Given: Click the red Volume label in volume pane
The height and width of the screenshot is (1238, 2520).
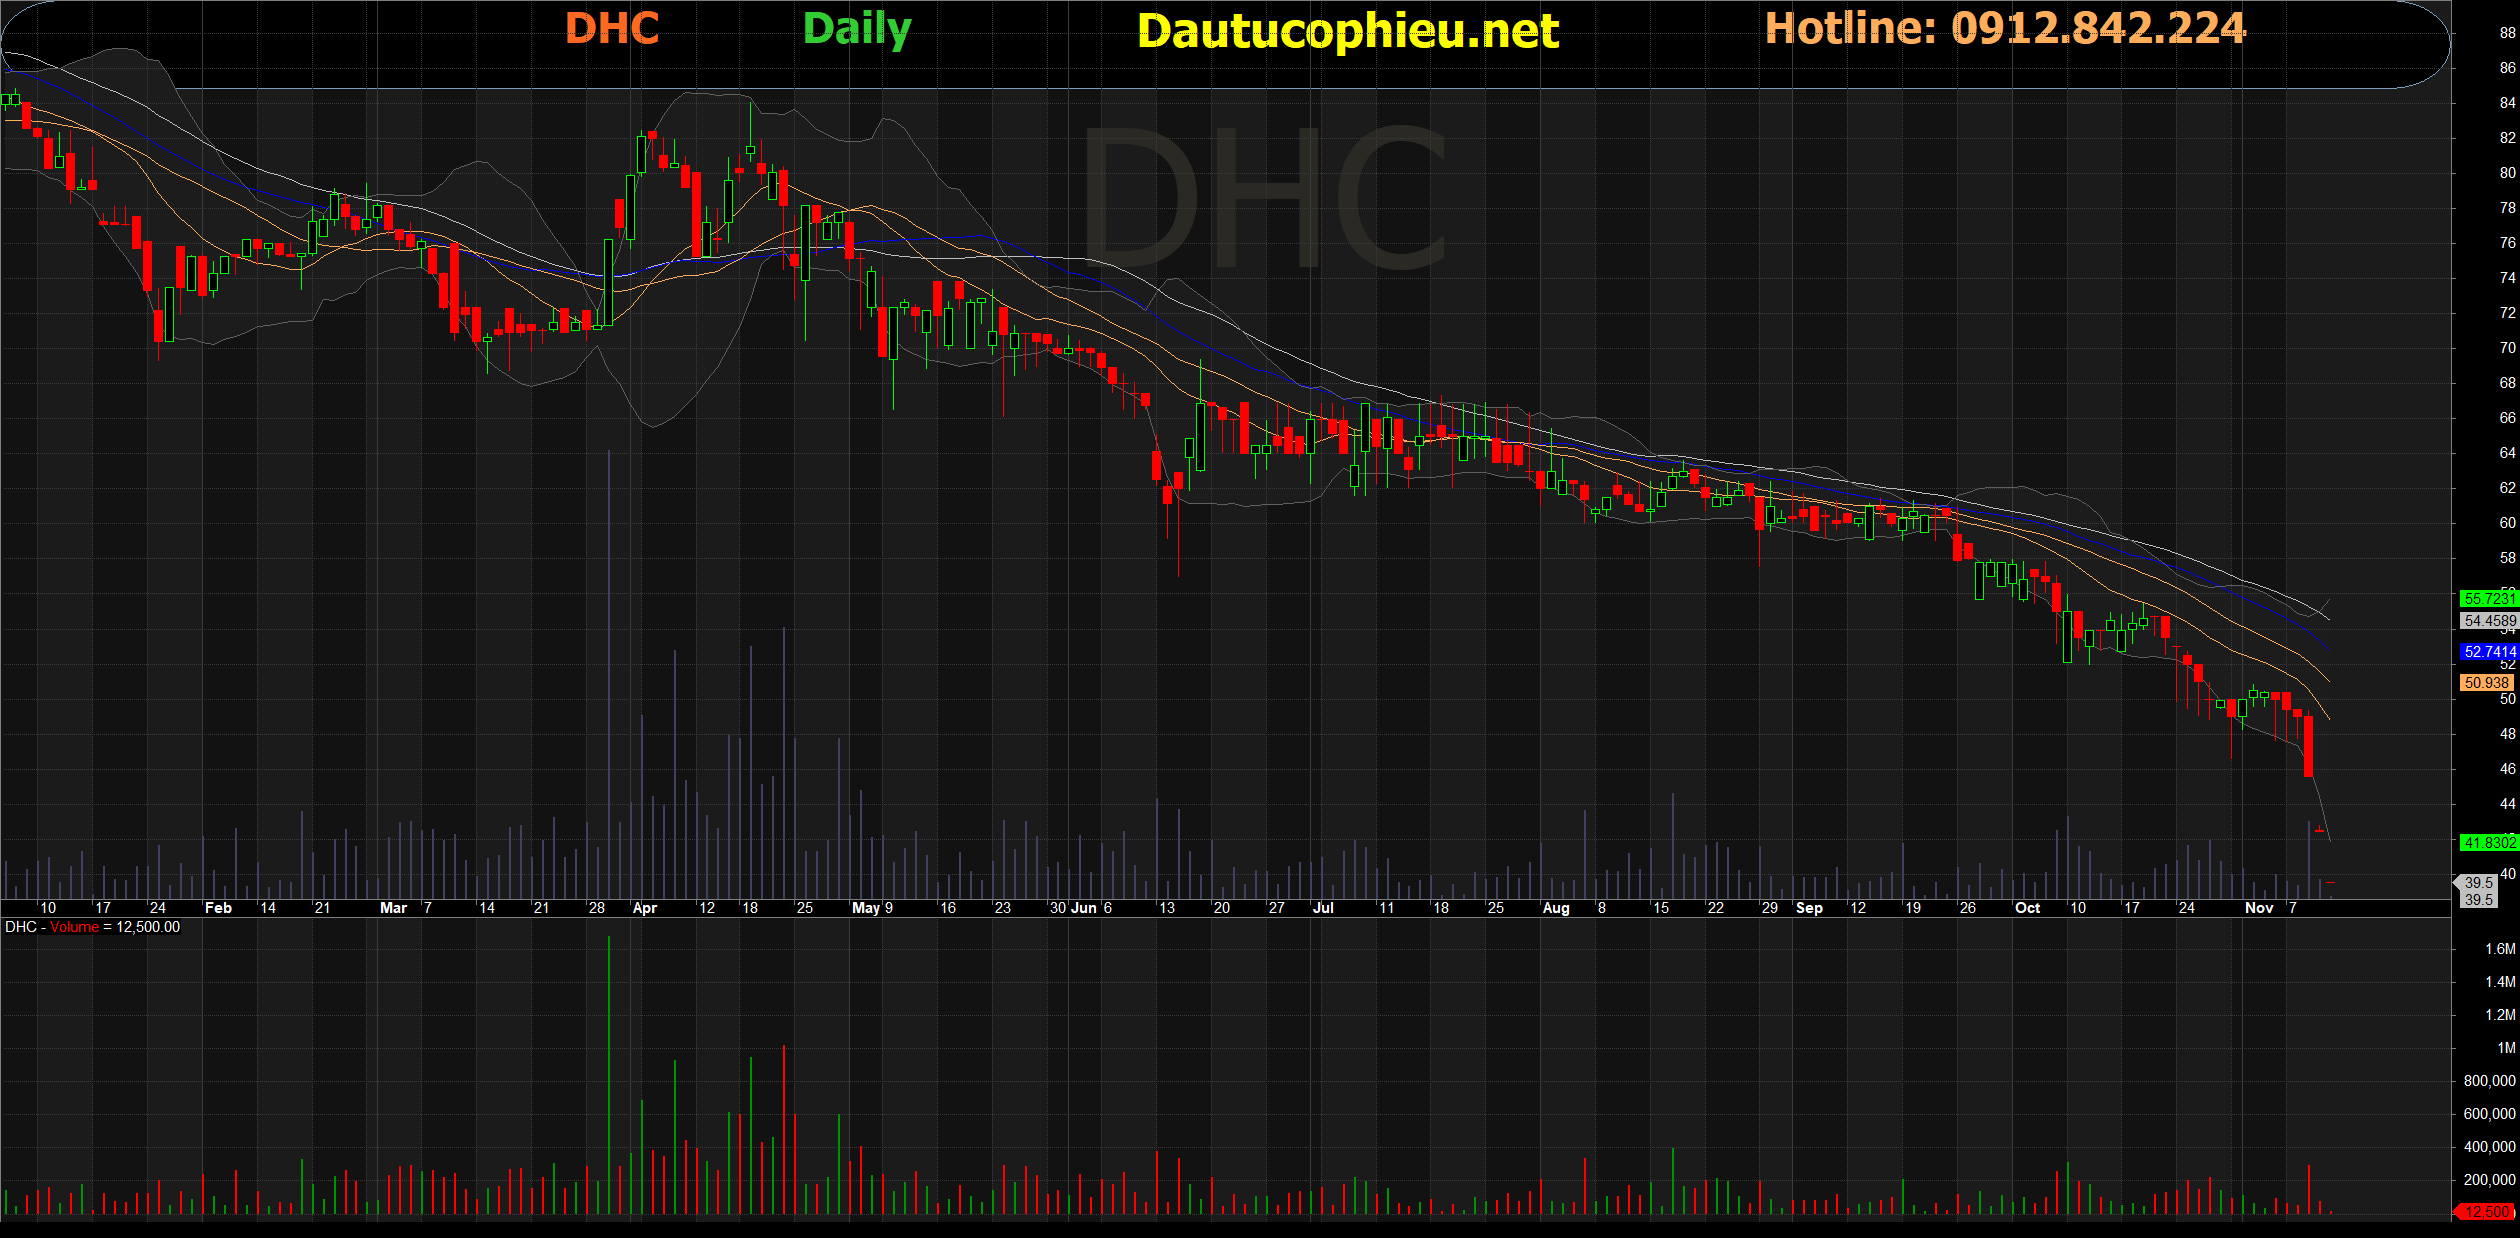Looking at the screenshot, I should pos(75,927).
